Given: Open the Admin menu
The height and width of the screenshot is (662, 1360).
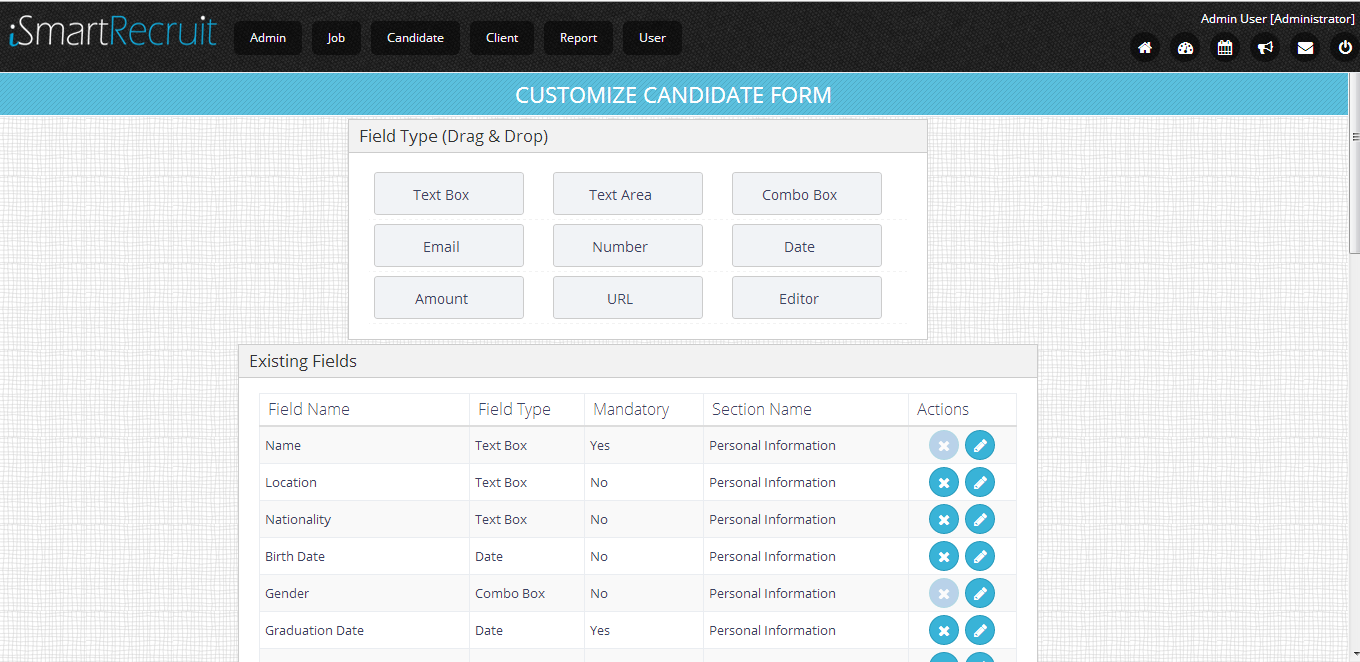Looking at the screenshot, I should (268, 38).
